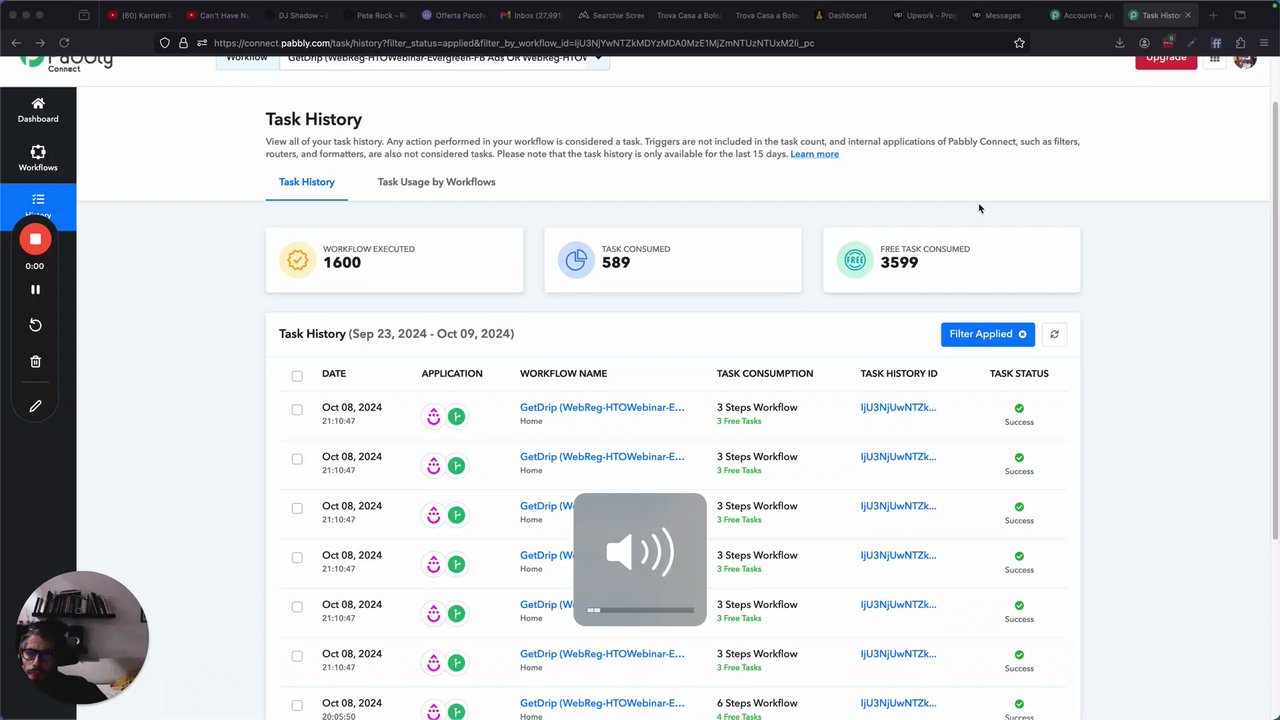The image size is (1280, 720).
Task: Open the apps grid beside Upgrade
Action: click(1214, 59)
